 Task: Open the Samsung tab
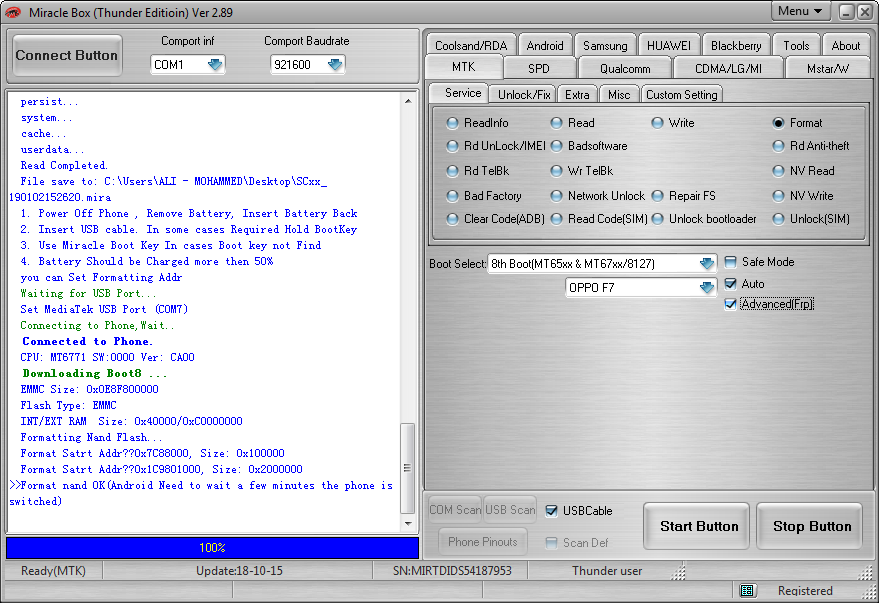pyautogui.click(x=605, y=45)
